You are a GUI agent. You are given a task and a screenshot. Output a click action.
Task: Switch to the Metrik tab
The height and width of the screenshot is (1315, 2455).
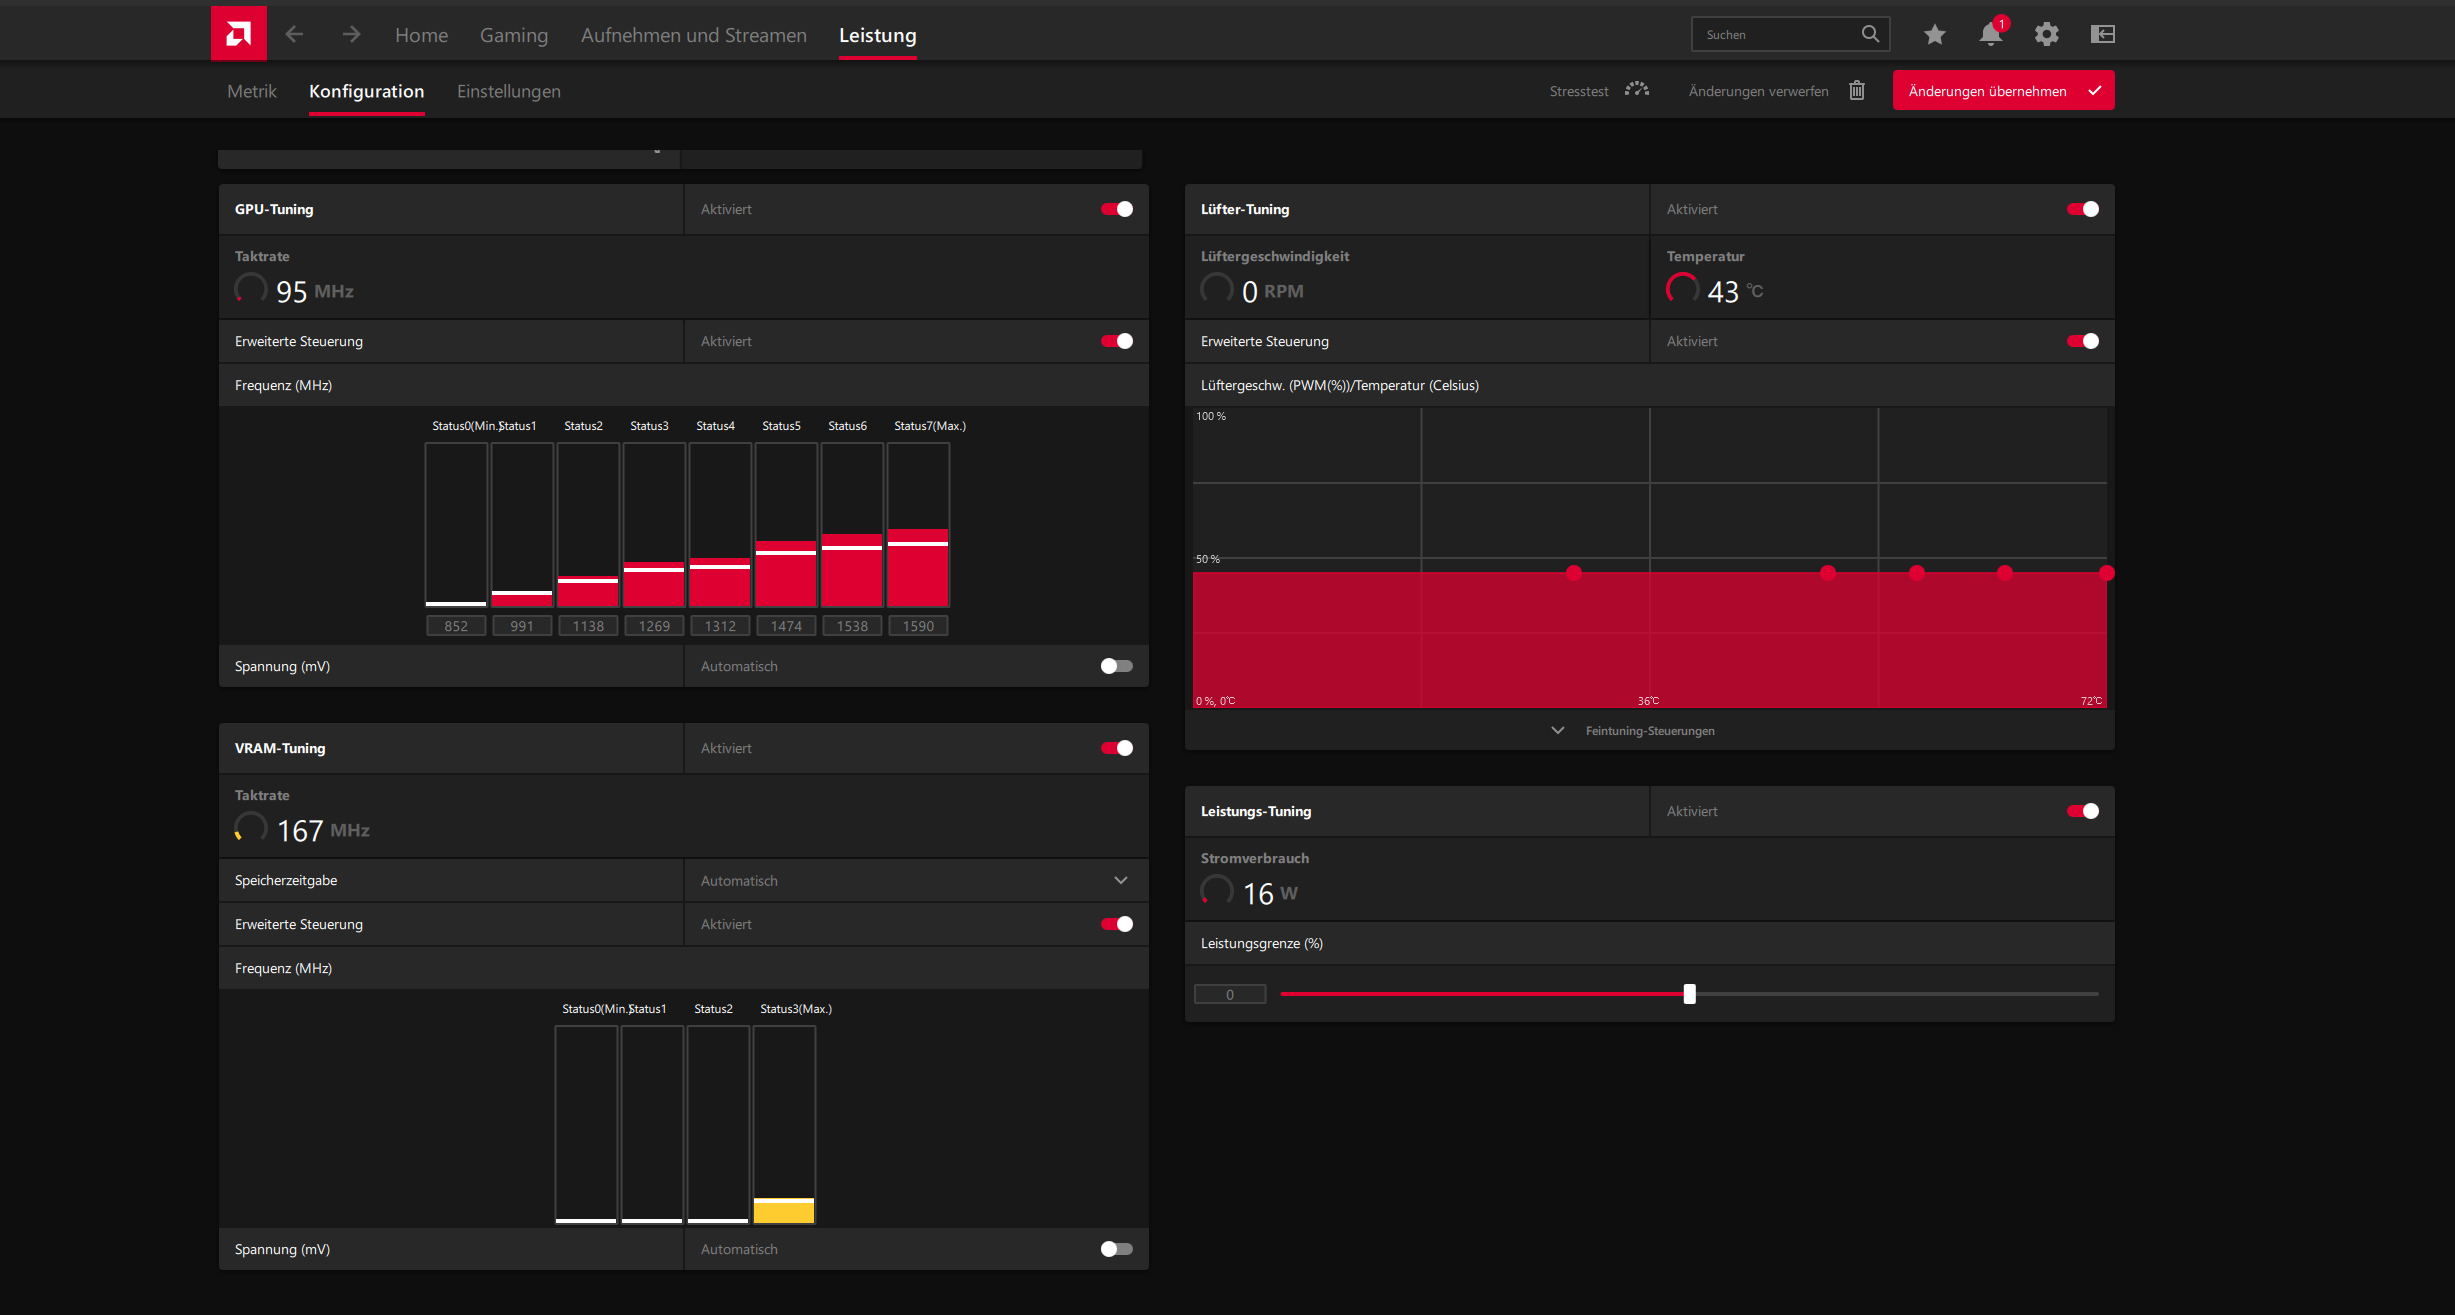click(x=252, y=91)
